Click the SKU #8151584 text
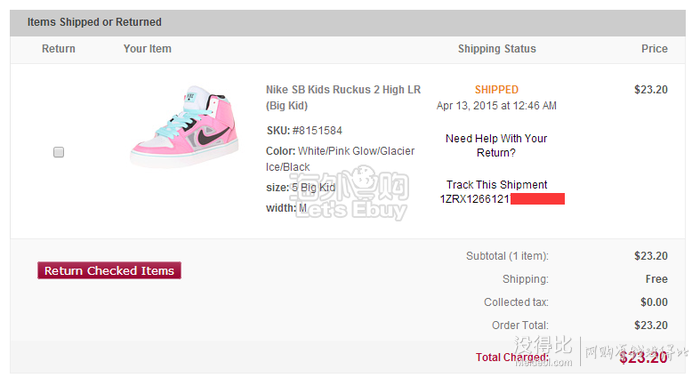The width and height of the screenshot is (700, 386). tap(304, 131)
